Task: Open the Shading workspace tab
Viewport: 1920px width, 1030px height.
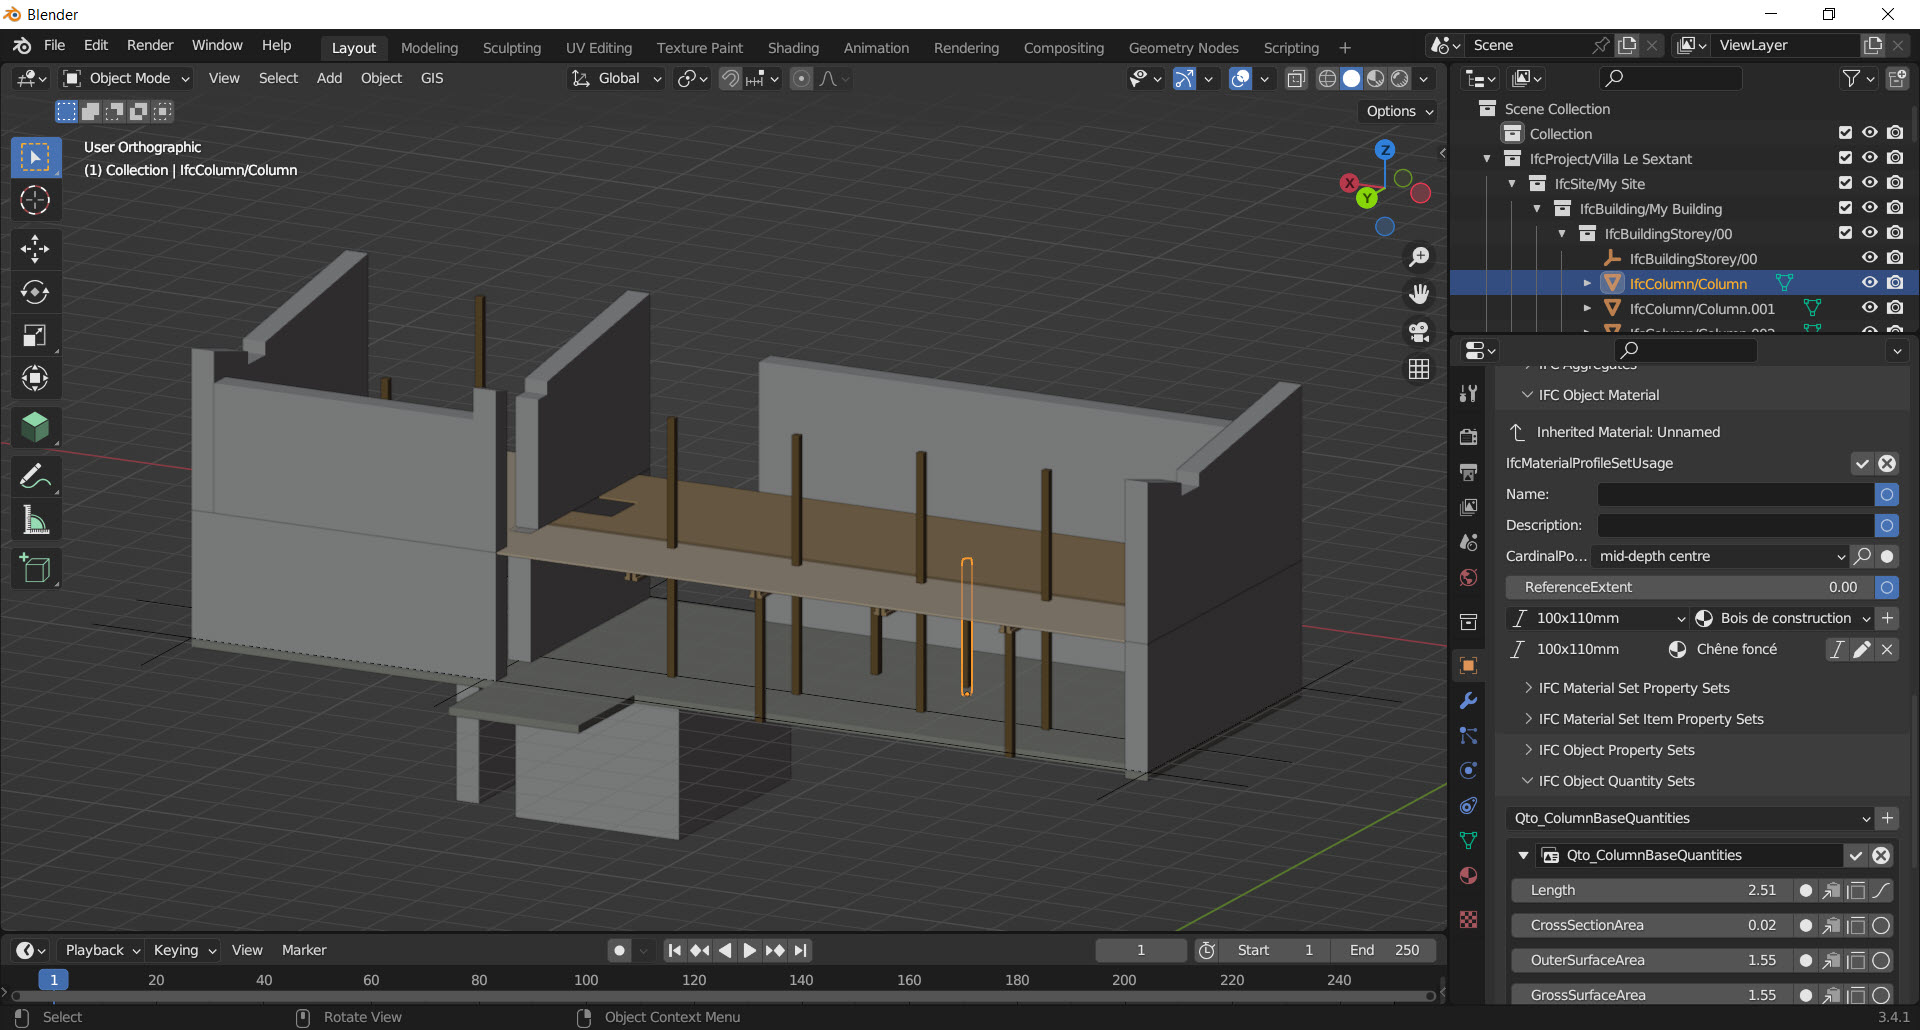Action: 793,47
